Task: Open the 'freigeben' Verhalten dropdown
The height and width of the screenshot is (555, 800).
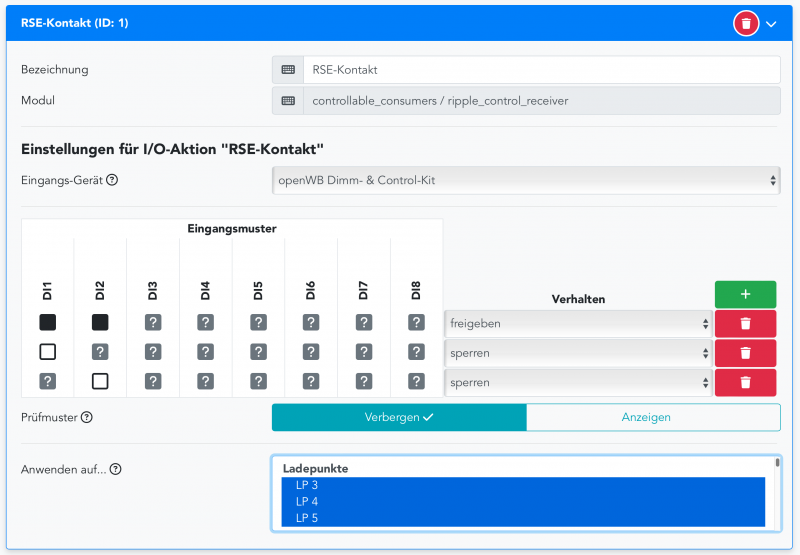Action: [x=577, y=324]
